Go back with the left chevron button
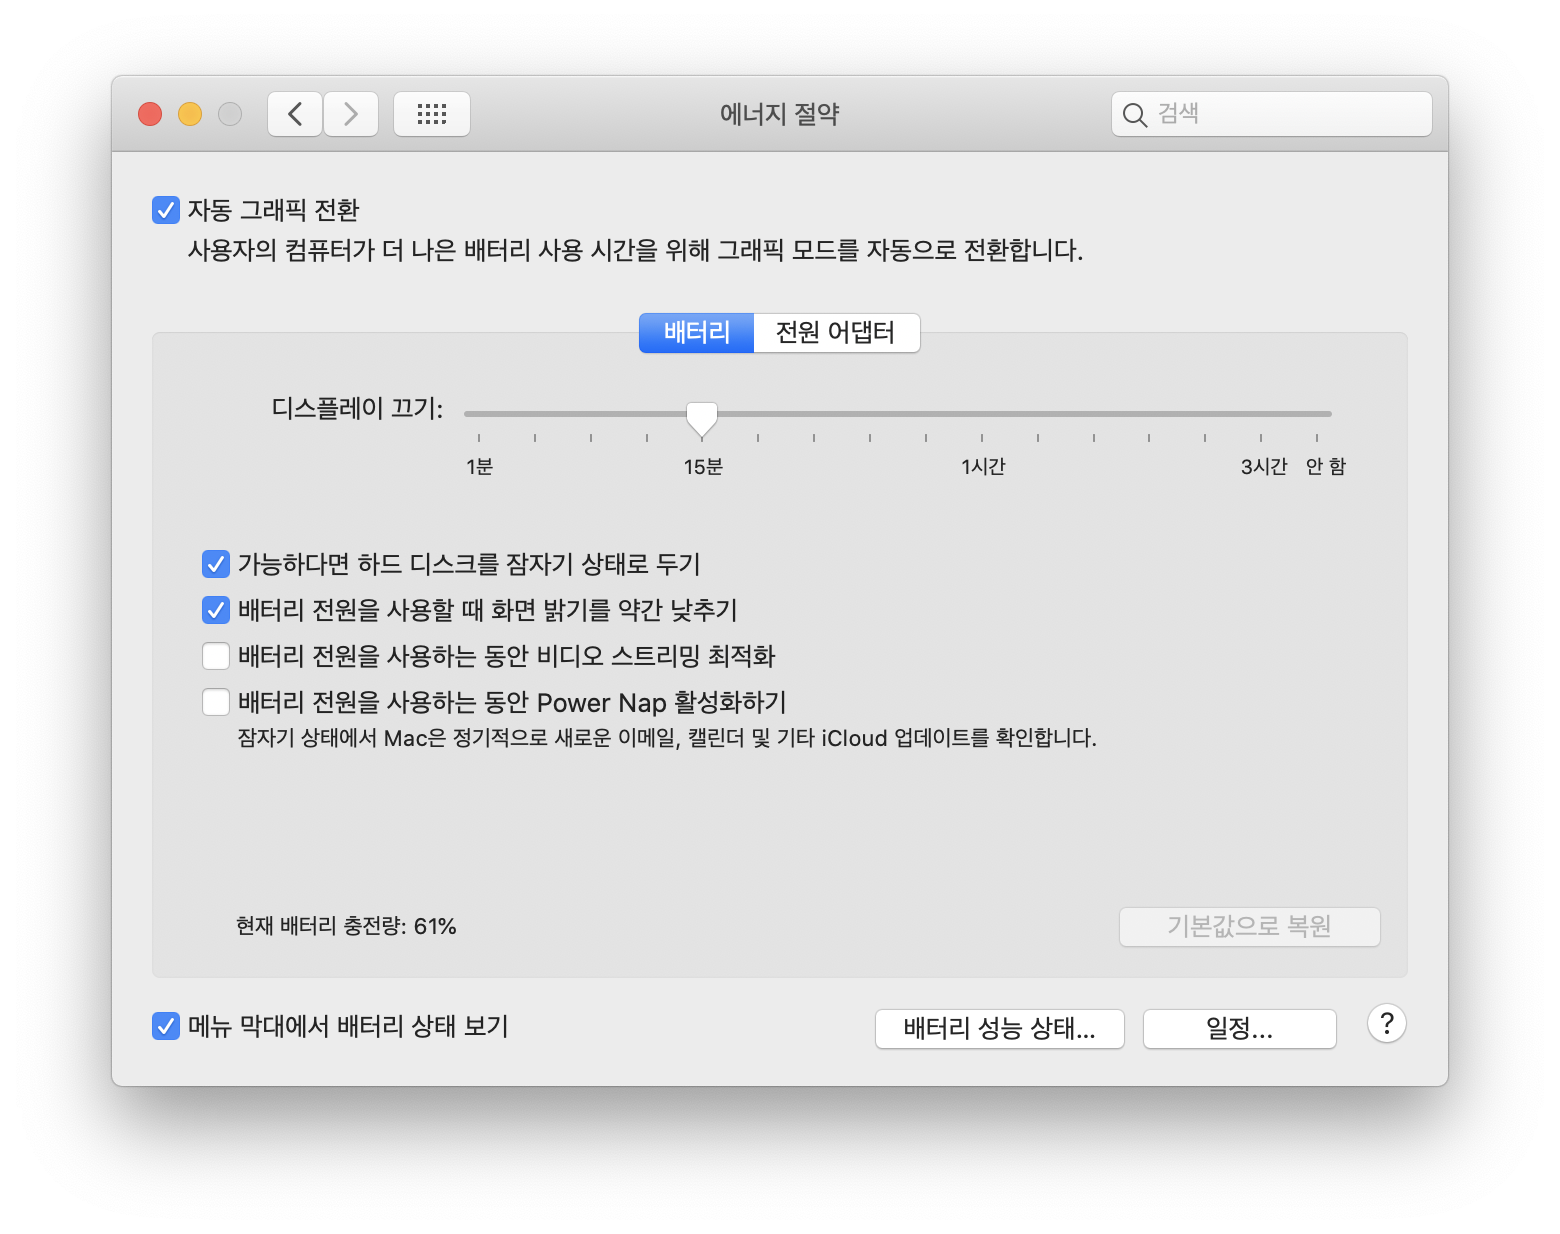1560x1234 pixels. click(x=295, y=114)
